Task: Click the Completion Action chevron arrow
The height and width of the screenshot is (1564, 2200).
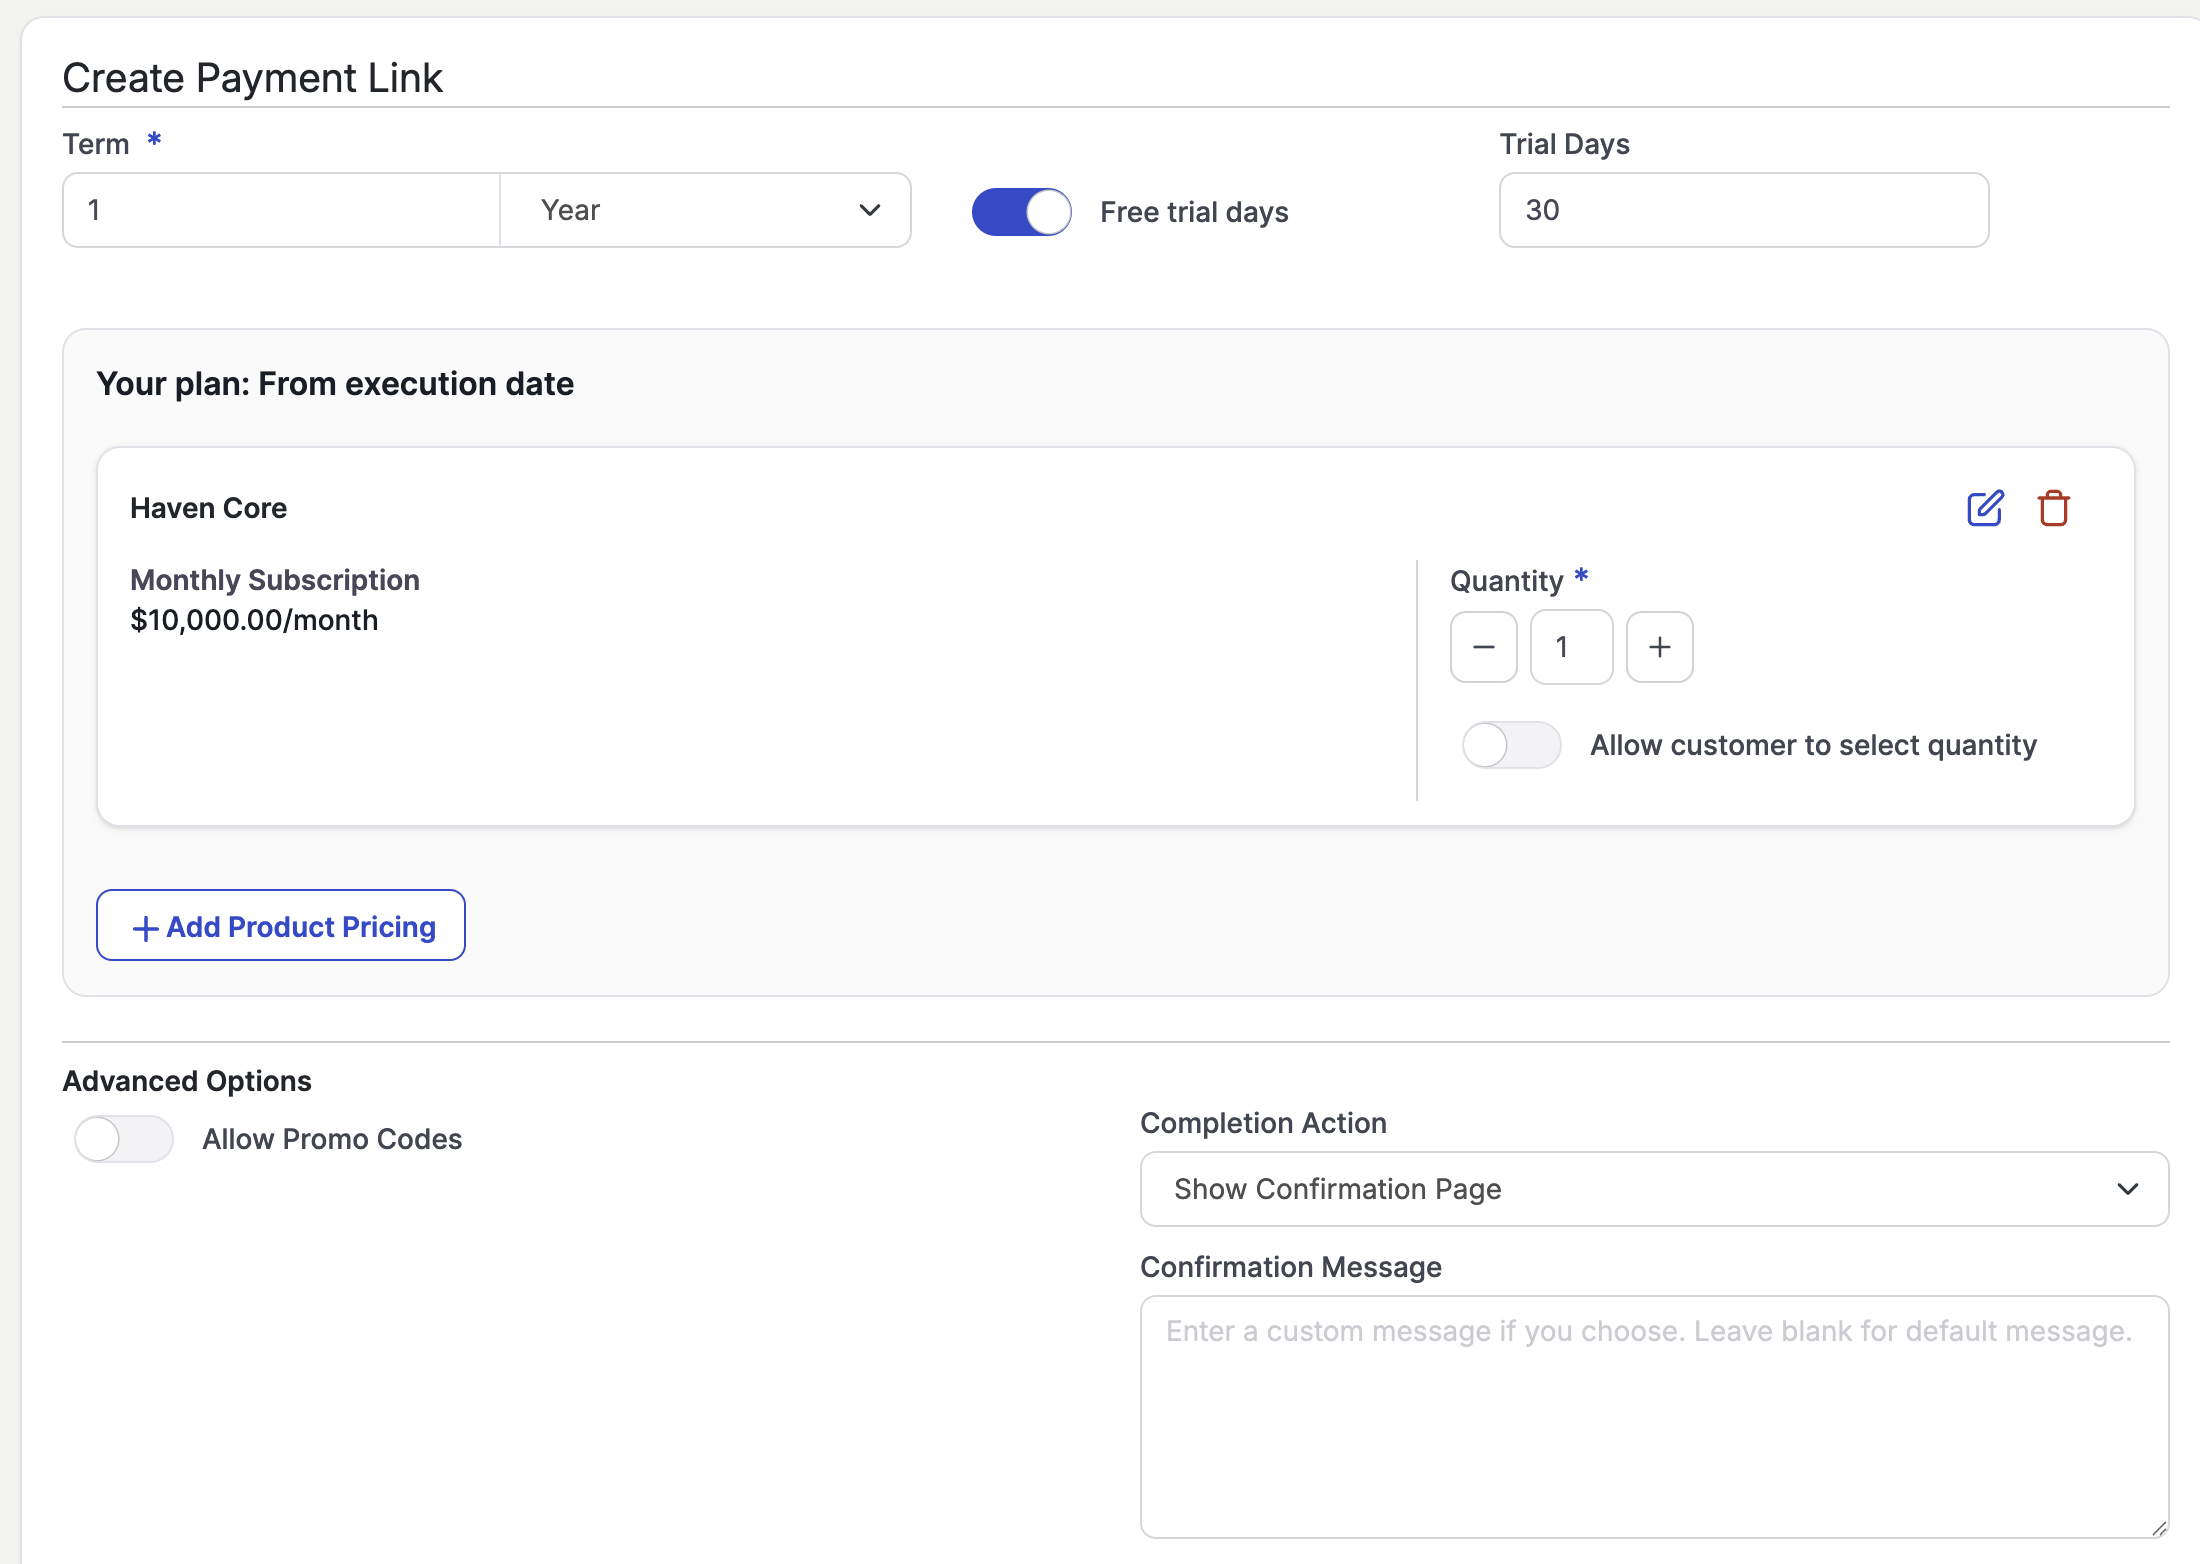Action: coord(2127,1189)
